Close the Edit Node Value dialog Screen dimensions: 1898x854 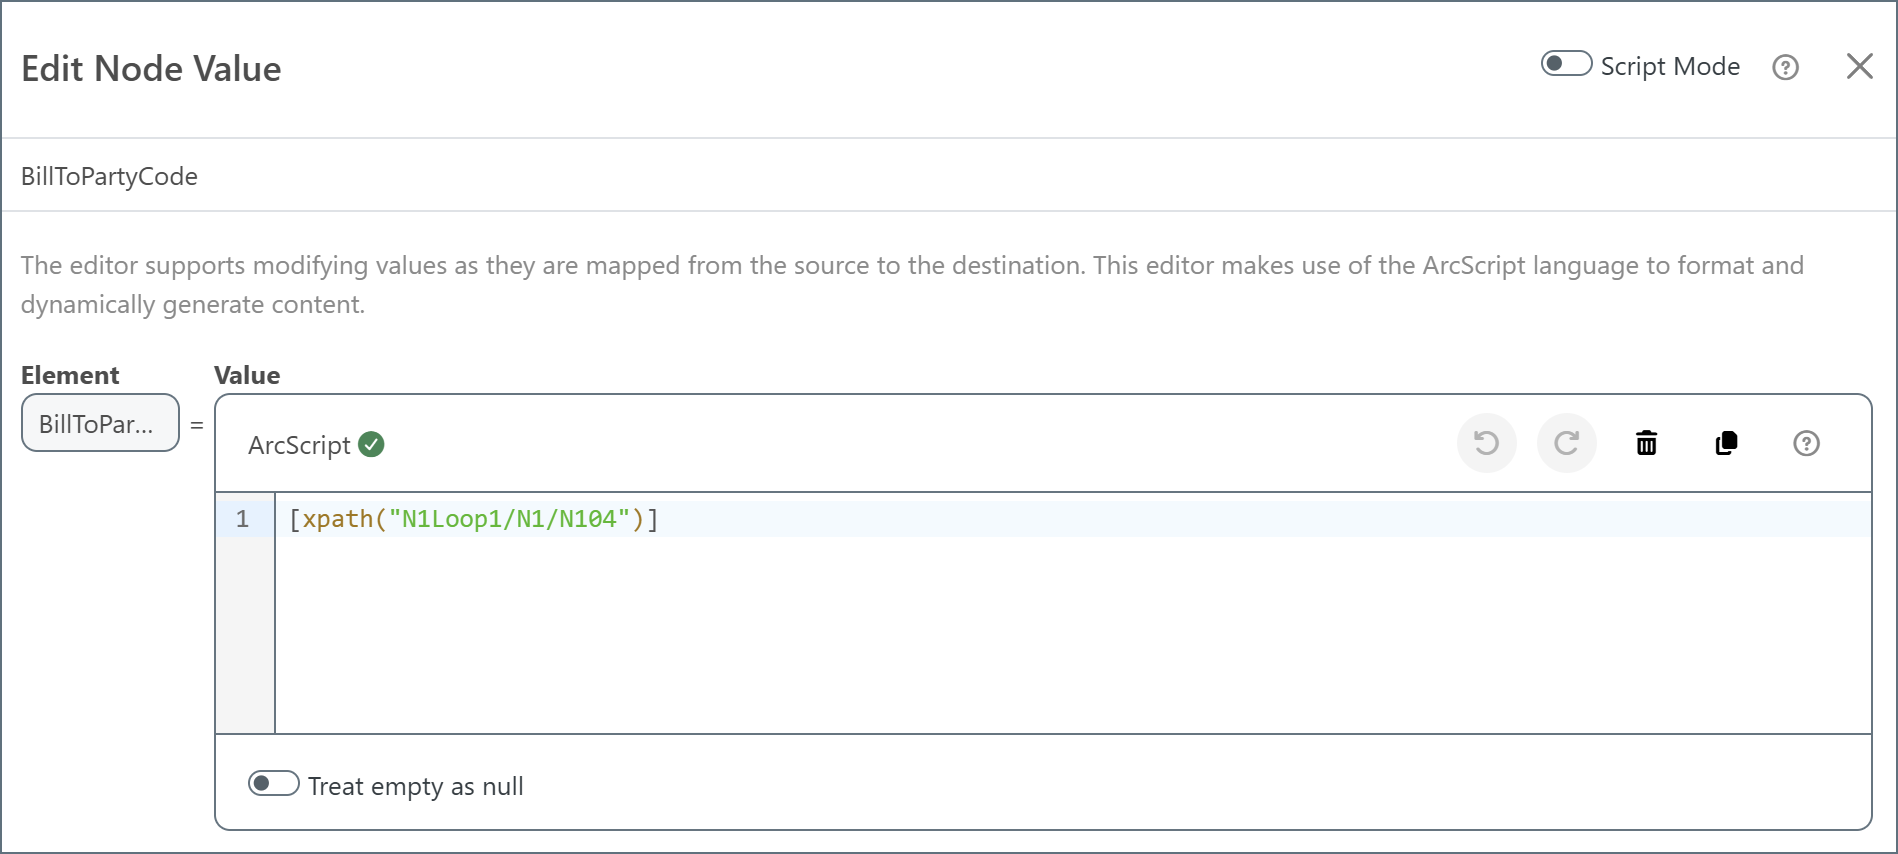coord(1859,66)
